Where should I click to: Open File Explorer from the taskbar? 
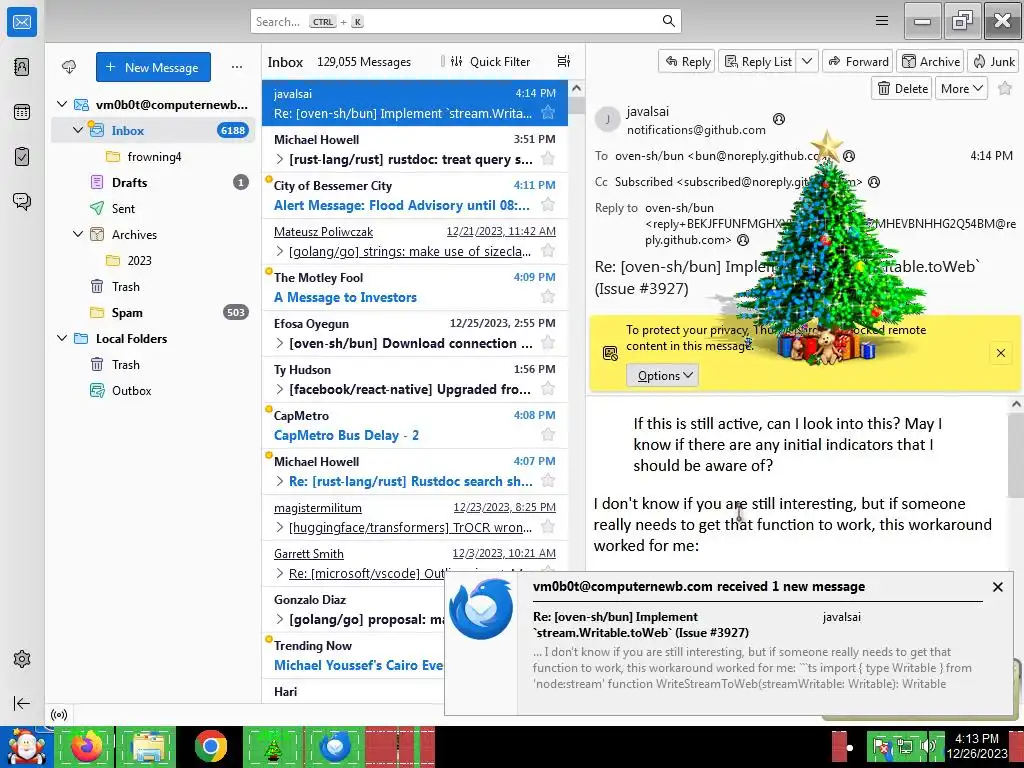(x=148, y=746)
